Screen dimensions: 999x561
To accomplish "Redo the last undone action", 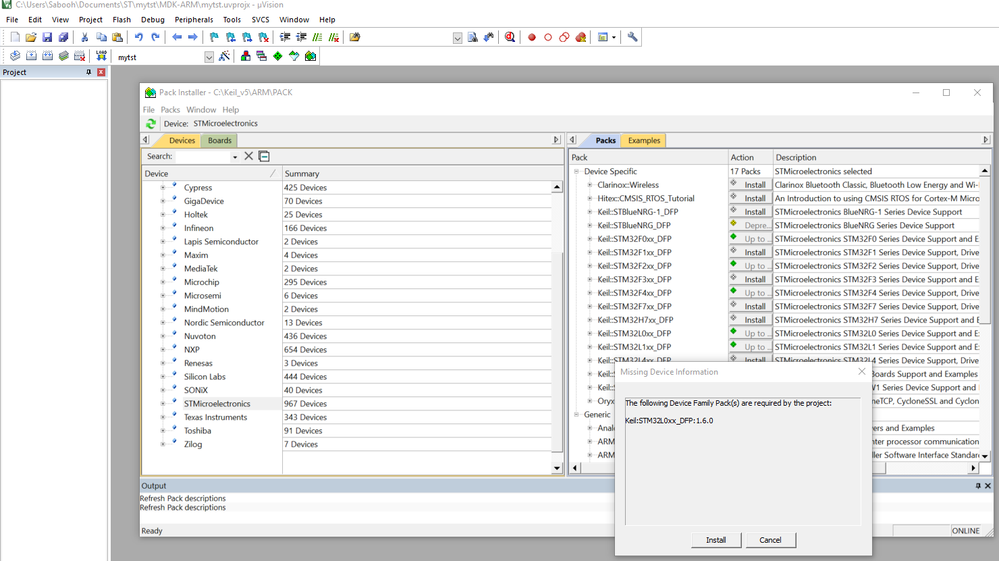I will (x=155, y=38).
